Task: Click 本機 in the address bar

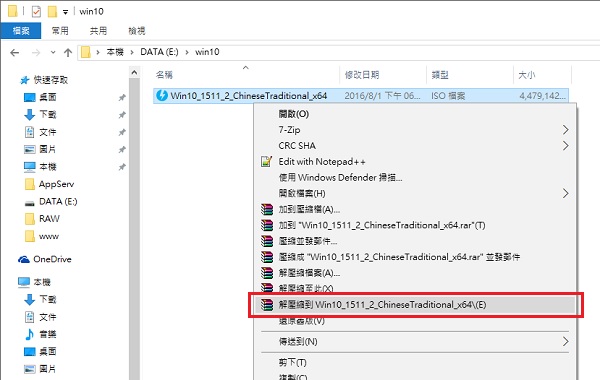Action: point(115,52)
